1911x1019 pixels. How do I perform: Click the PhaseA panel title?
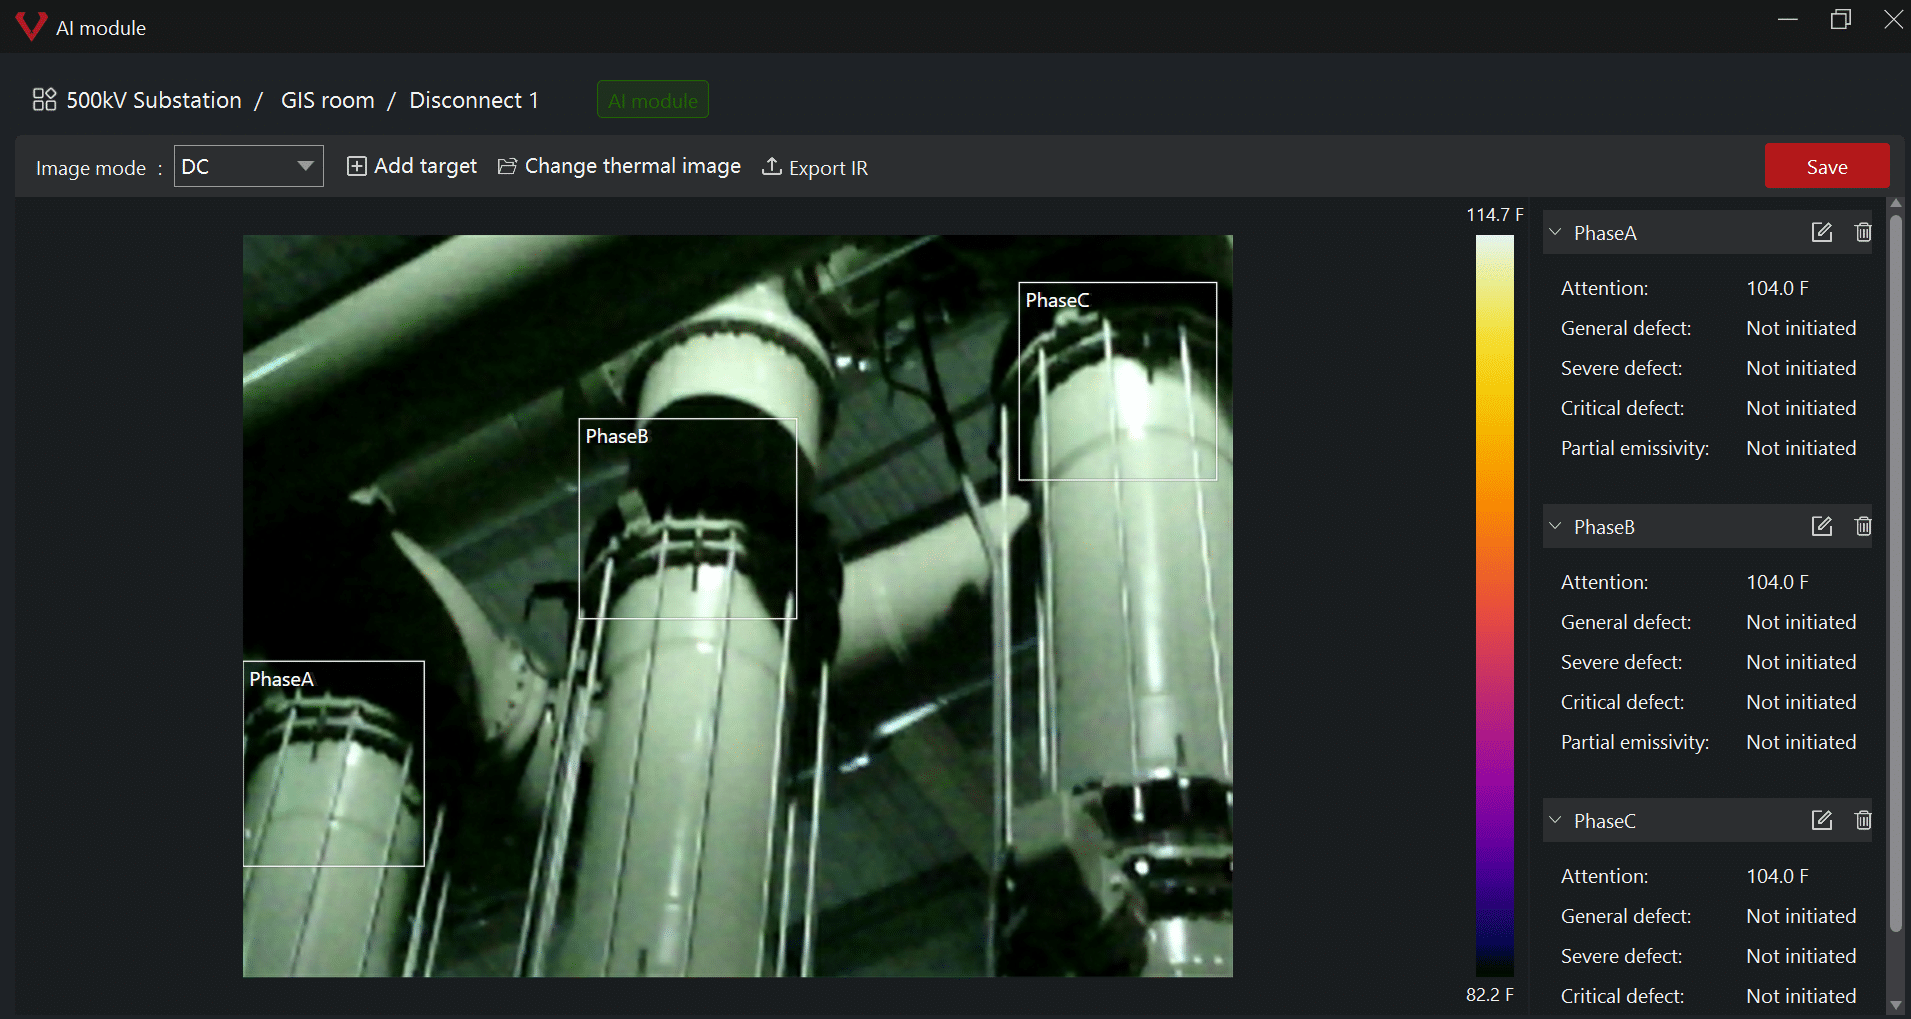click(x=1605, y=233)
